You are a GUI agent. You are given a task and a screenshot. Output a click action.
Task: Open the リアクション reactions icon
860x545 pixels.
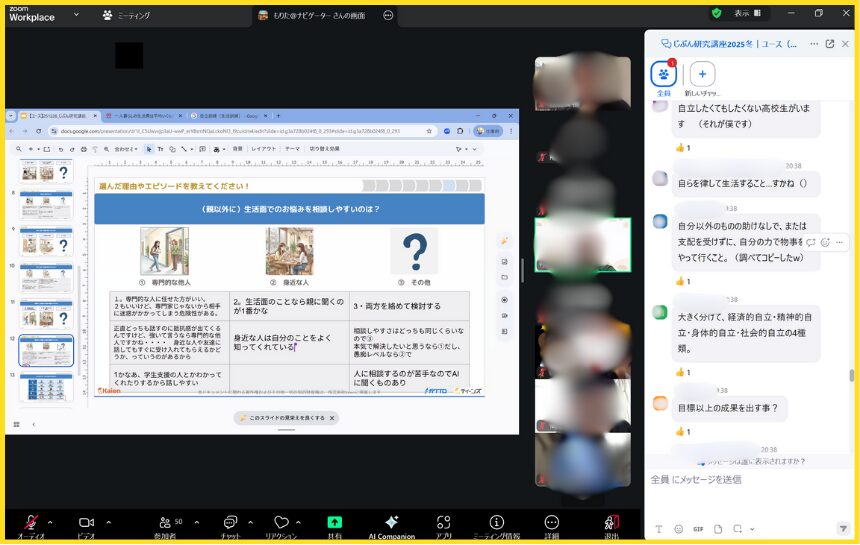(x=281, y=525)
